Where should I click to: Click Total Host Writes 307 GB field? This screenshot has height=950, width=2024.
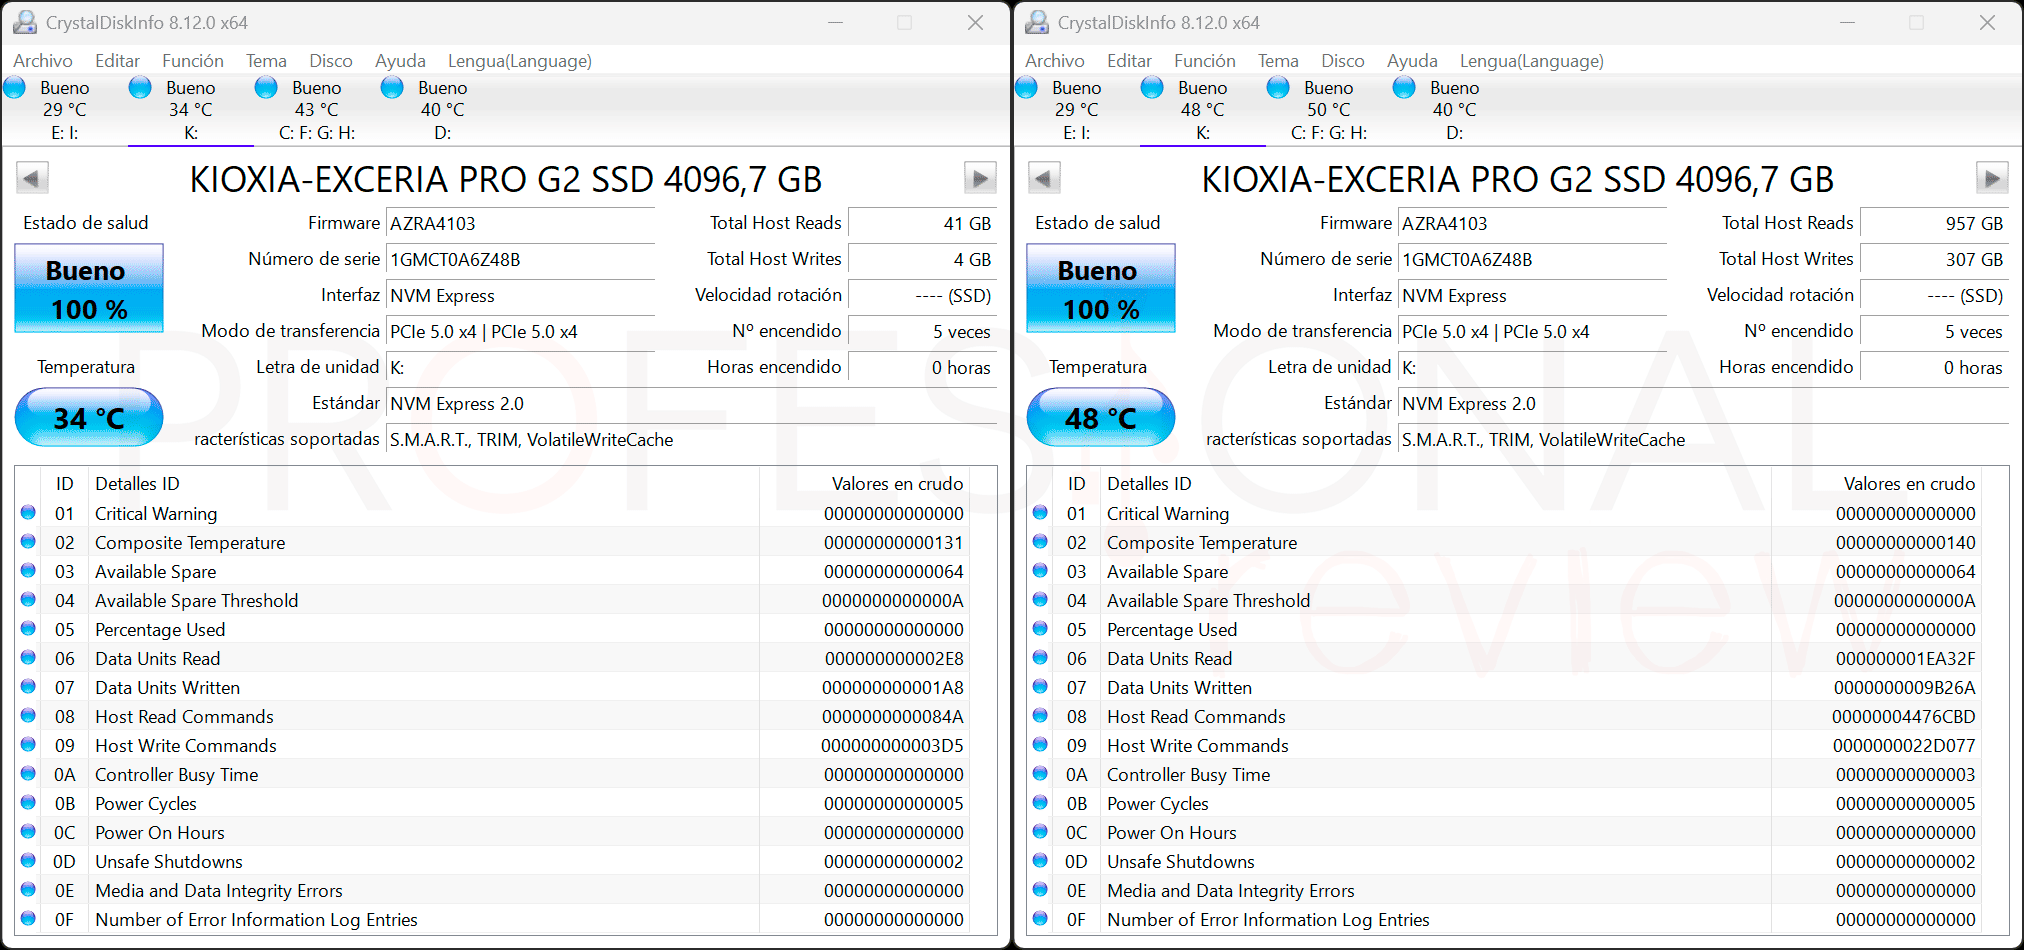coord(1934,260)
